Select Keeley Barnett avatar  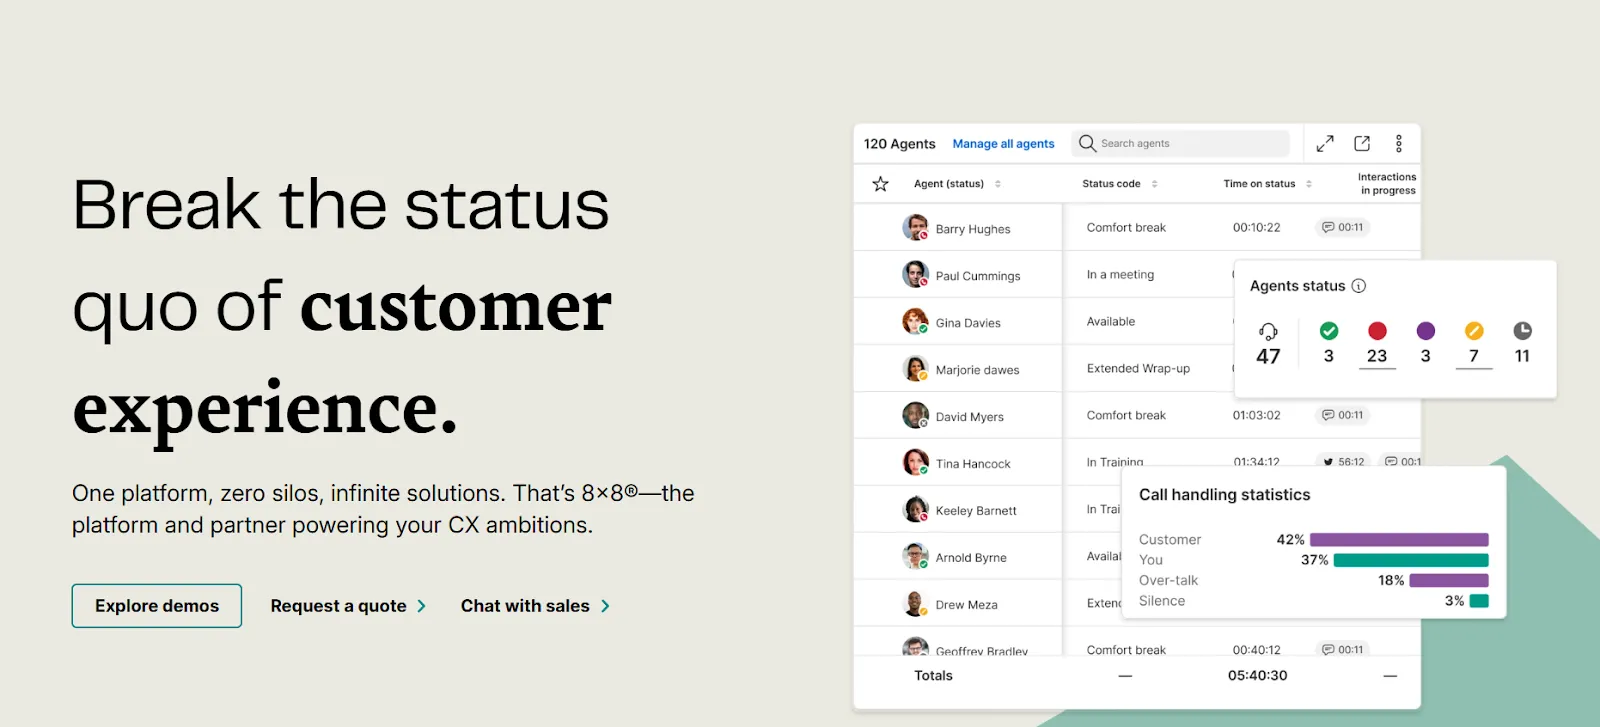915,510
